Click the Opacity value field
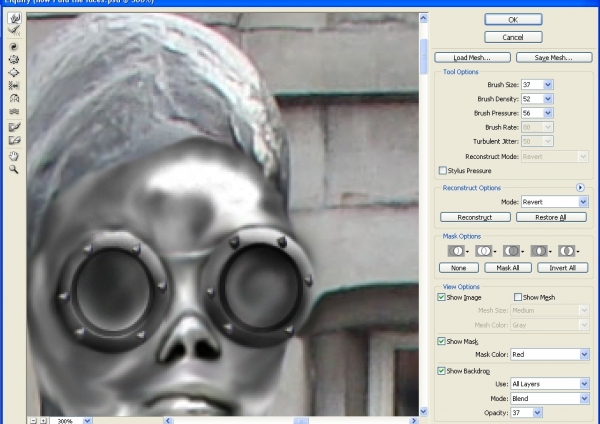Image resolution: width=600 pixels, height=424 pixels. tap(522, 413)
